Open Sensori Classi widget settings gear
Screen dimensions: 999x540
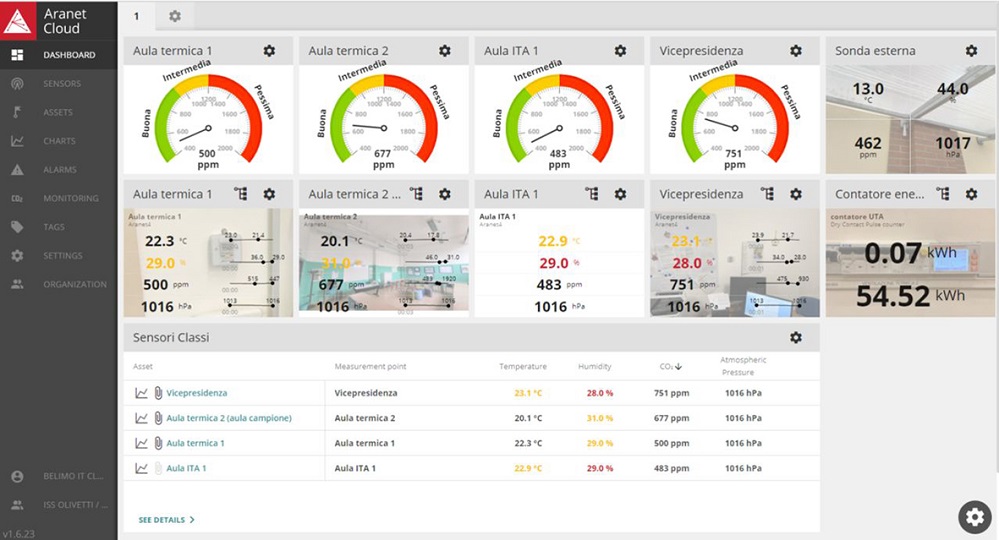point(796,338)
